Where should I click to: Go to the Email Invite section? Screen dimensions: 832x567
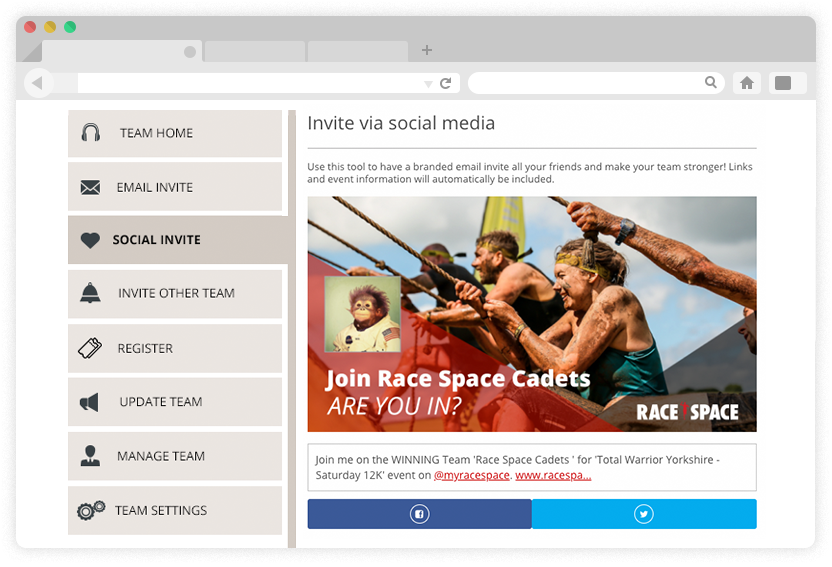[175, 187]
